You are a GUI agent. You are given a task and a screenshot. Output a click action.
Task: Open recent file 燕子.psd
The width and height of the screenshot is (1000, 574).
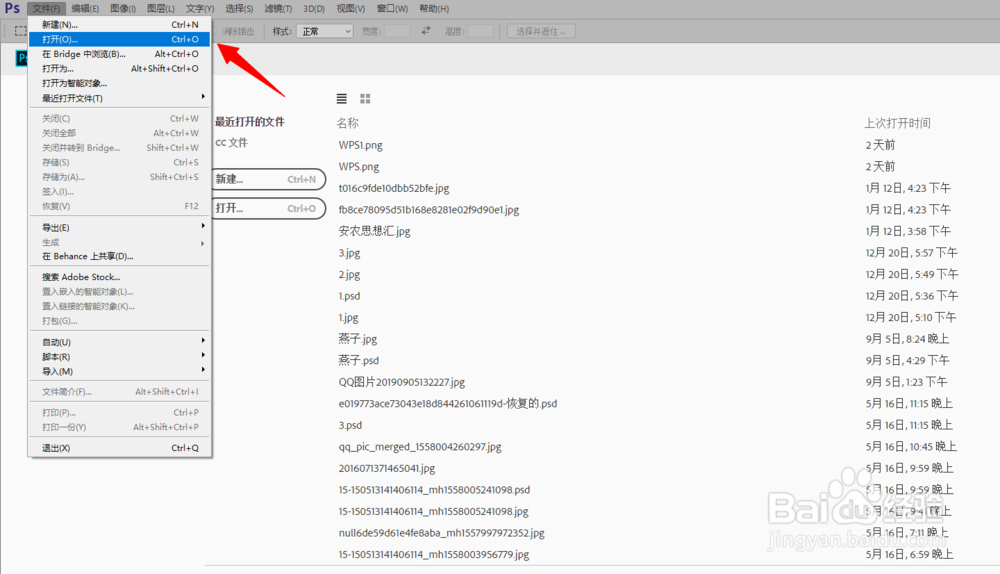(x=358, y=360)
